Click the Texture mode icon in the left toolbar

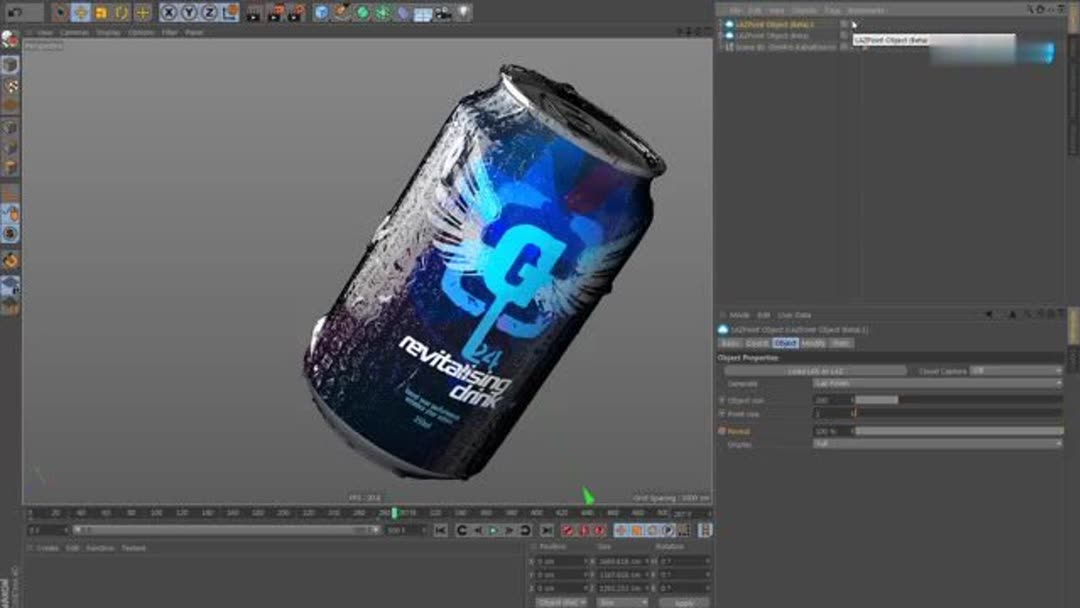pyautogui.click(x=10, y=86)
